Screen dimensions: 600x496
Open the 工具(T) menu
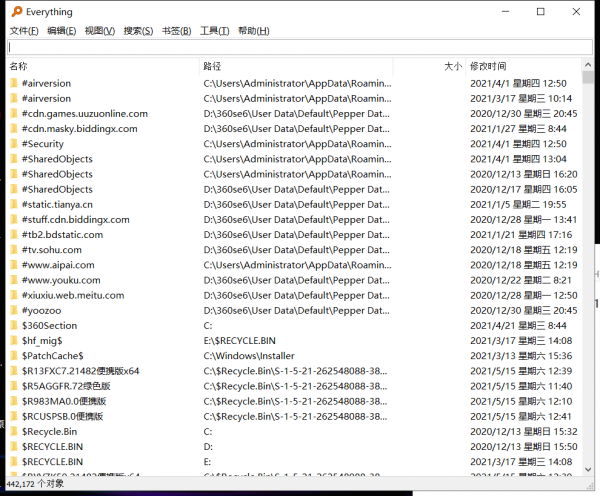[215, 31]
